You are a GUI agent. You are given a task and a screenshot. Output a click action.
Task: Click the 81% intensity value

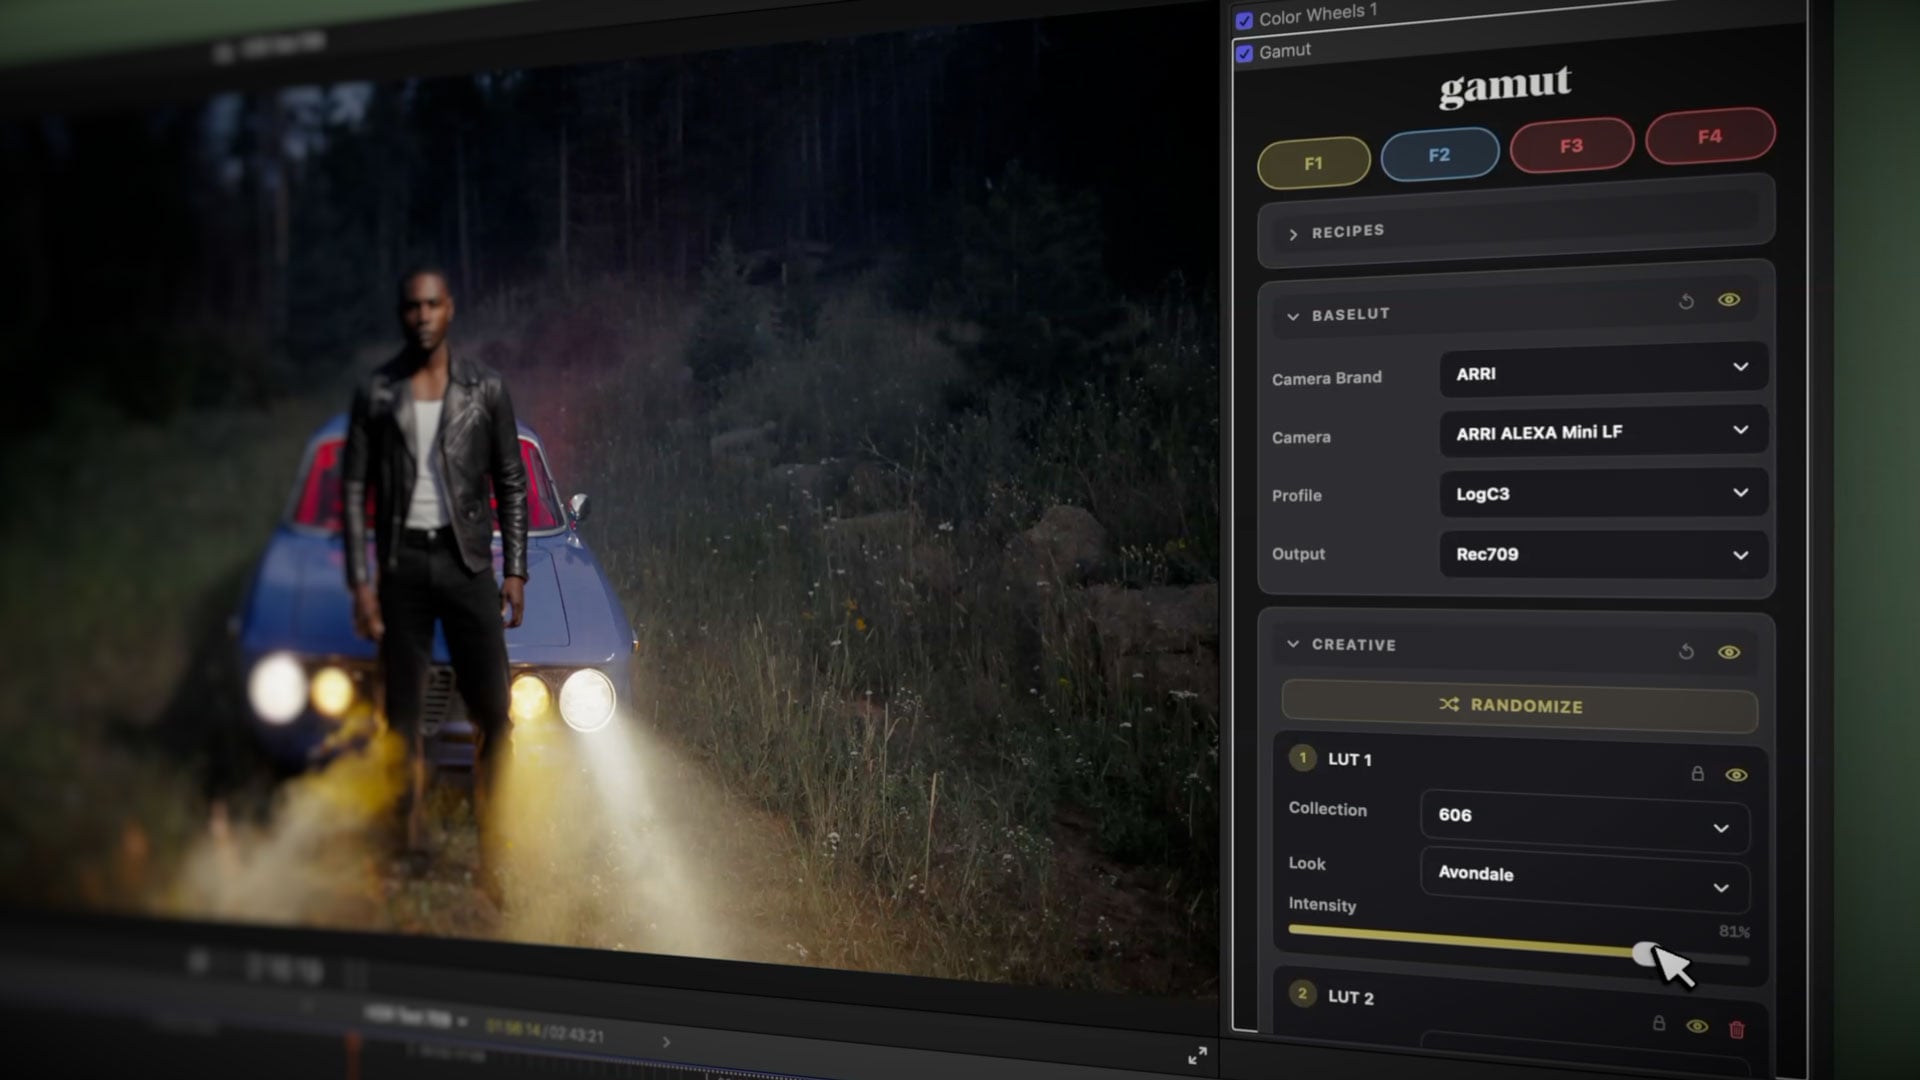click(1734, 931)
